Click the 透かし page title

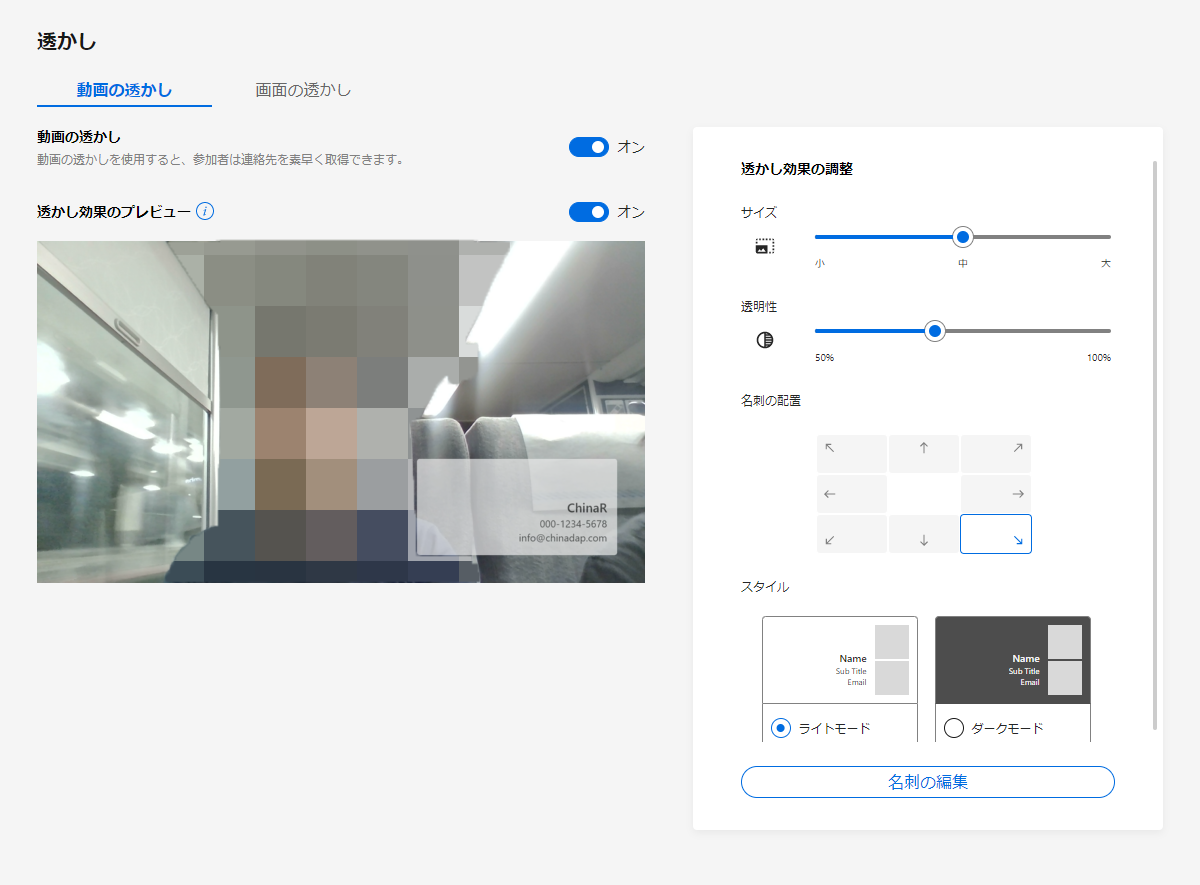(x=66, y=41)
